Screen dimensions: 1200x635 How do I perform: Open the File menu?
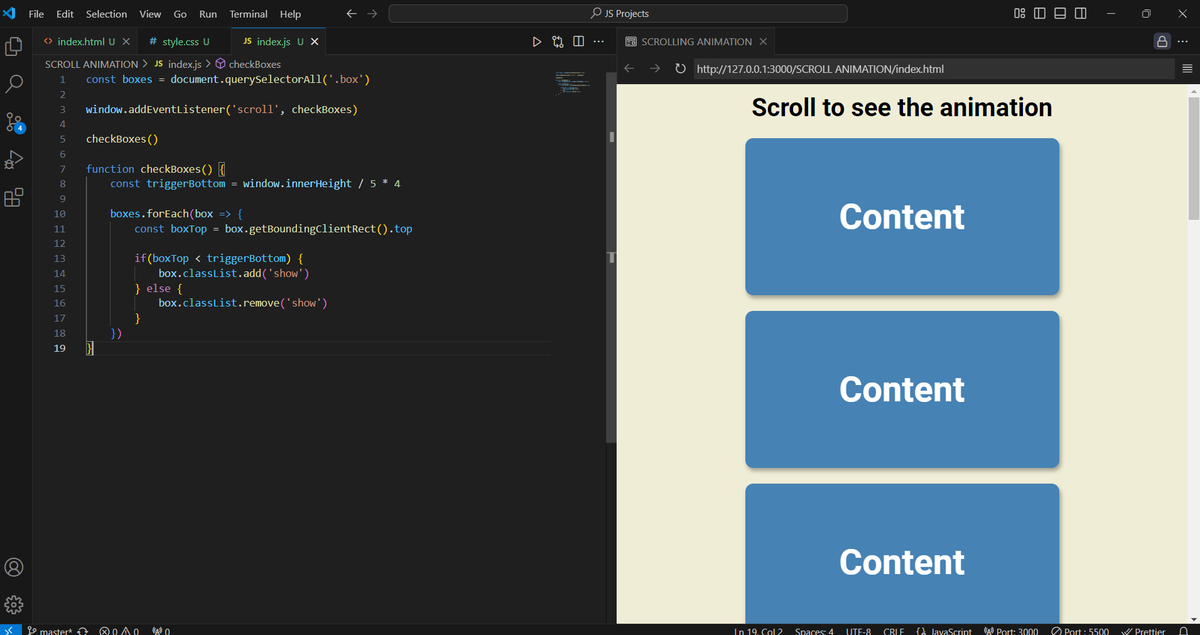coord(36,14)
